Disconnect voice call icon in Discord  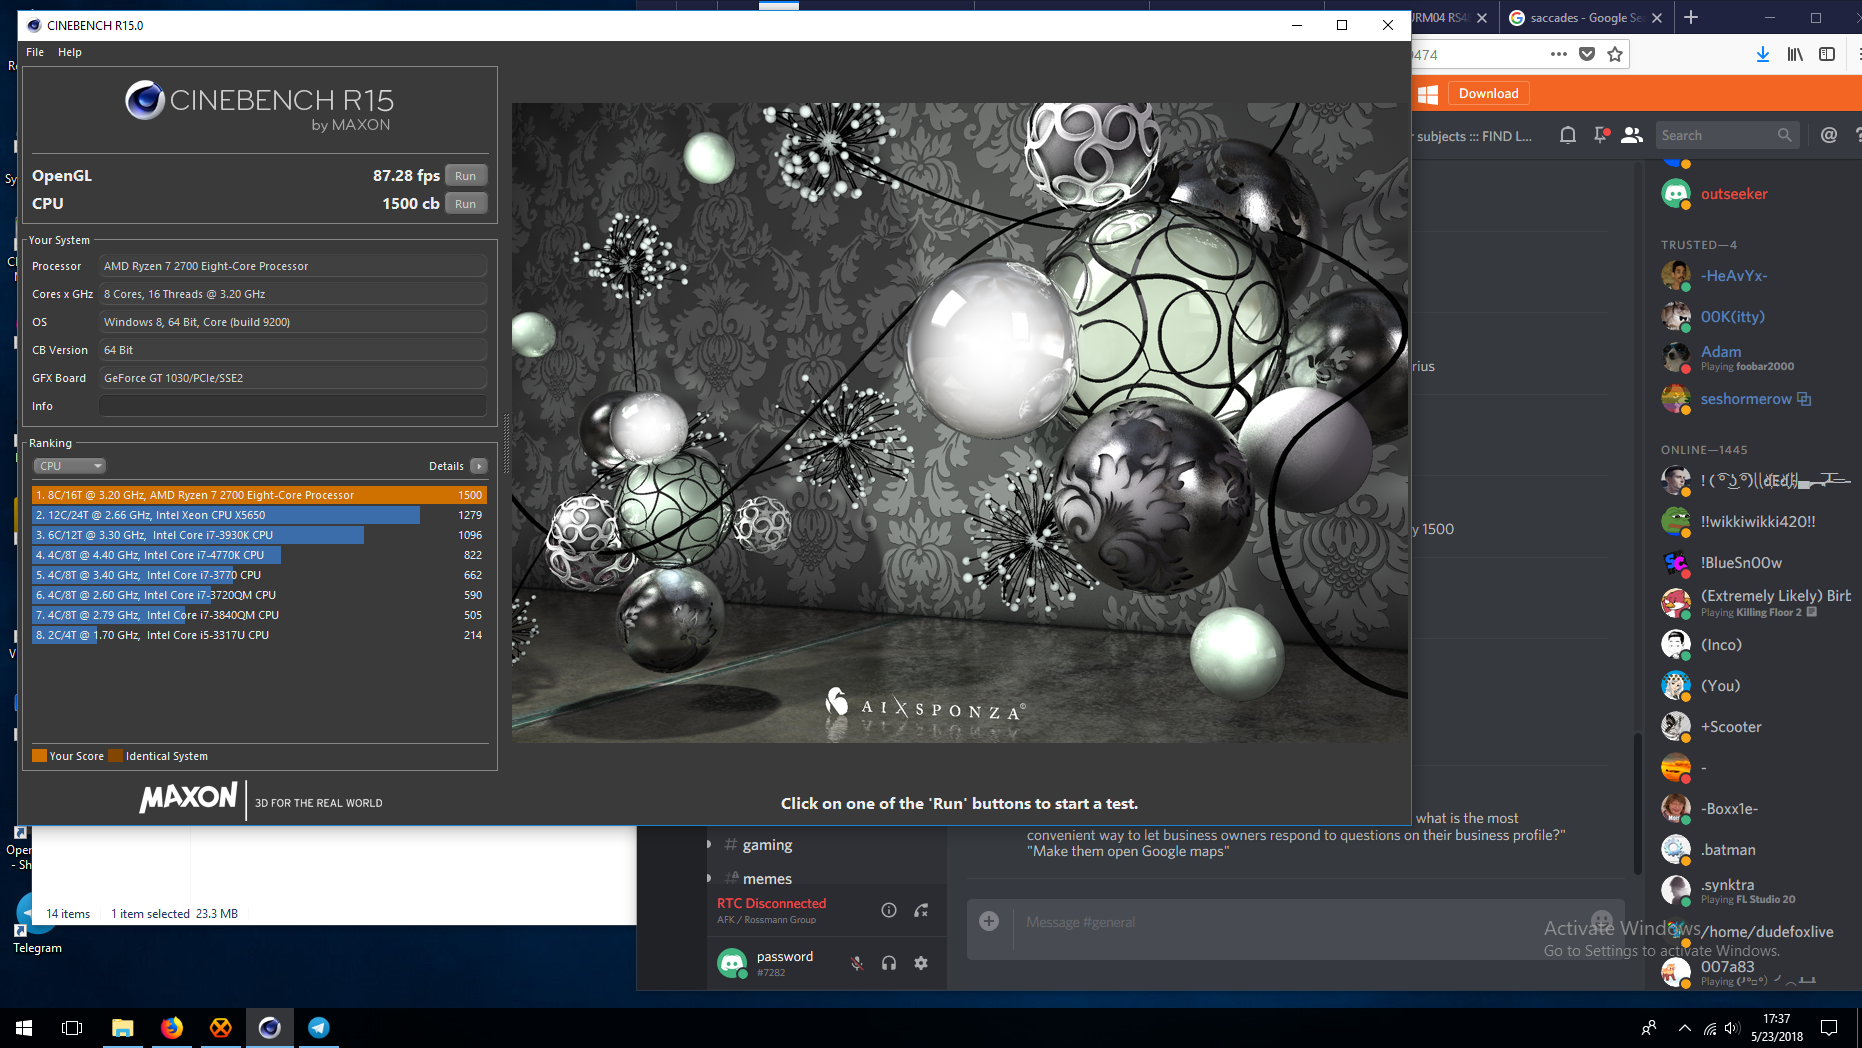(x=921, y=910)
